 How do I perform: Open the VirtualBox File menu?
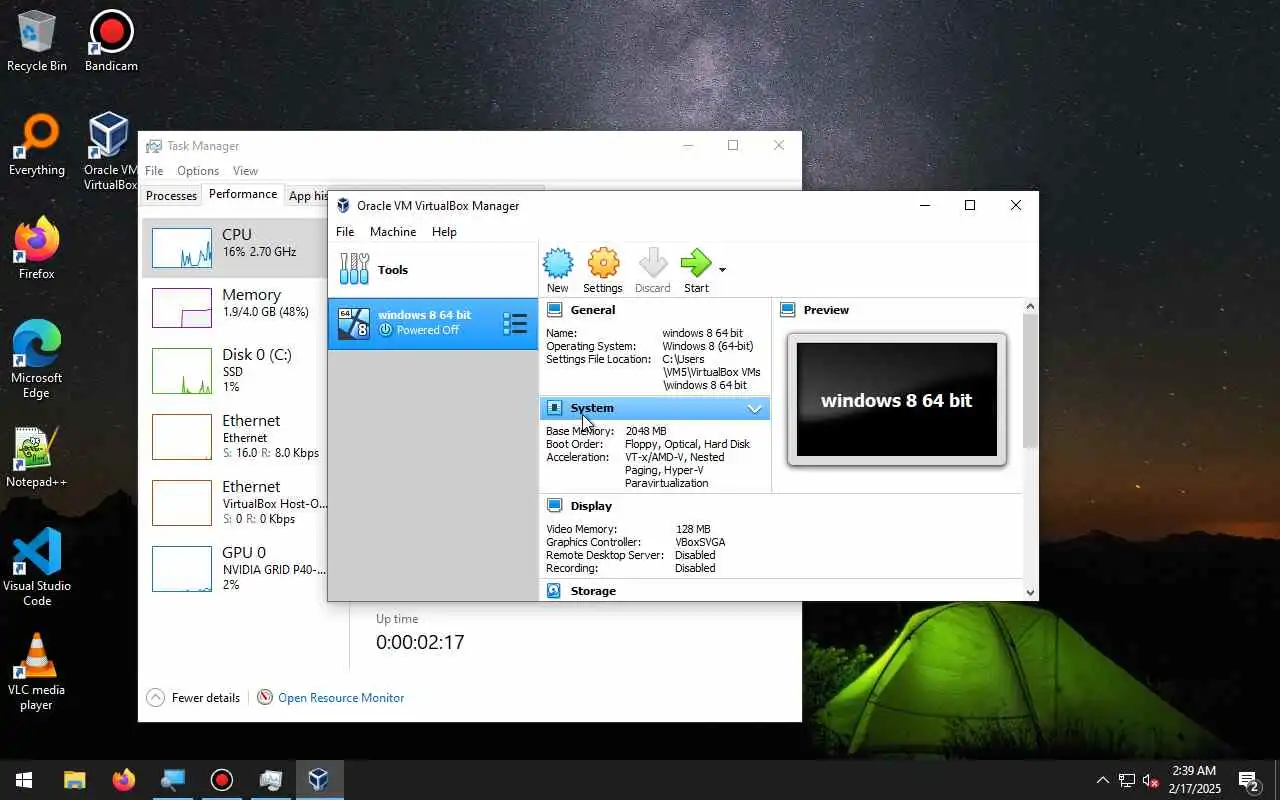click(345, 231)
